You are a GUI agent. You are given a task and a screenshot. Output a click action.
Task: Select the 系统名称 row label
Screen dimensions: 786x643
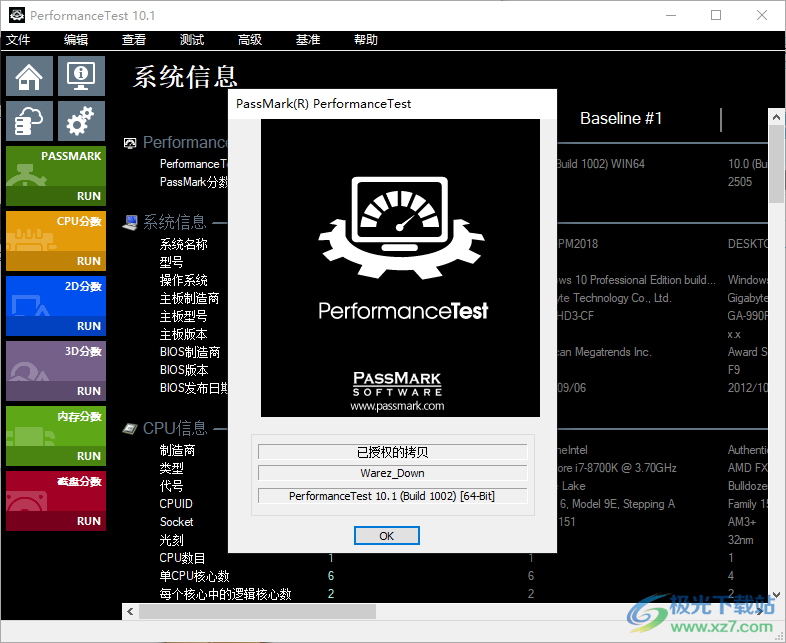183,244
